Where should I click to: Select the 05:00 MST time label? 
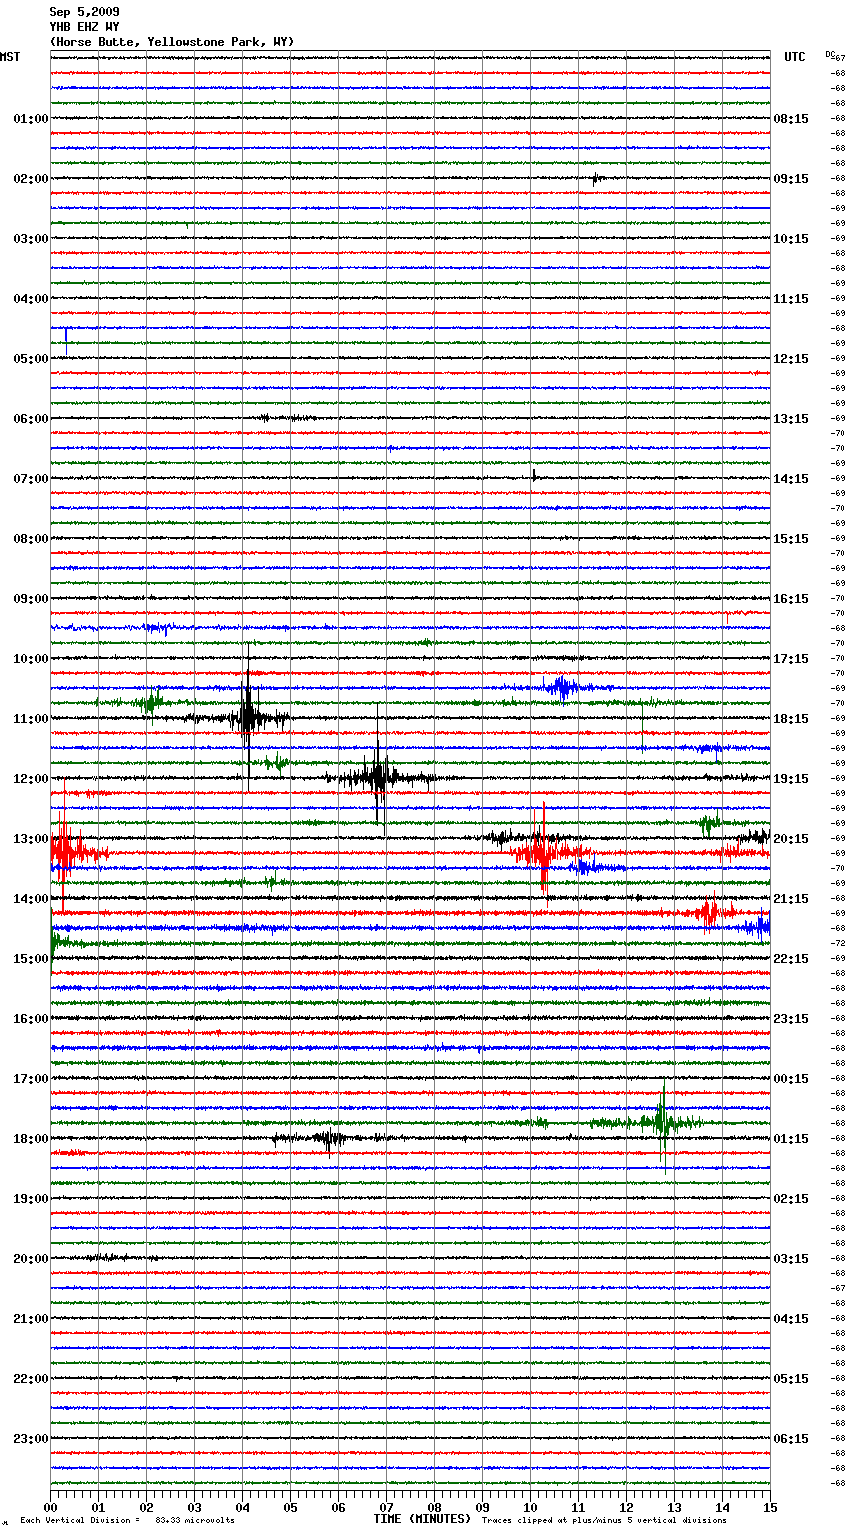[x=31, y=359]
